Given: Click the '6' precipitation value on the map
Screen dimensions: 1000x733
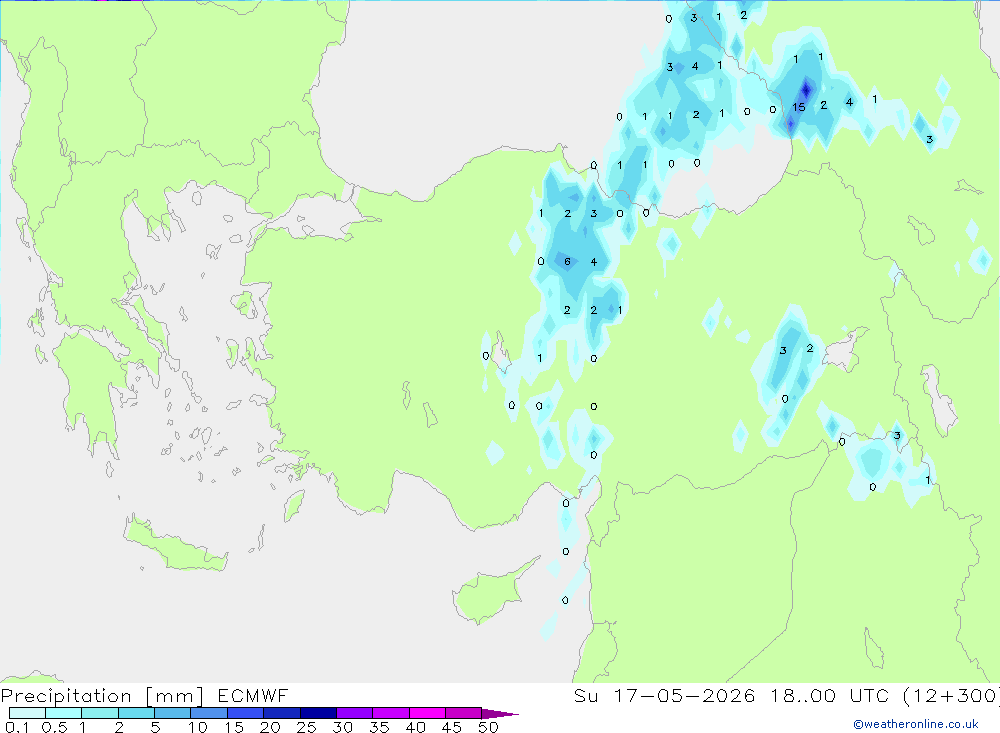Looking at the screenshot, I should point(567,262).
